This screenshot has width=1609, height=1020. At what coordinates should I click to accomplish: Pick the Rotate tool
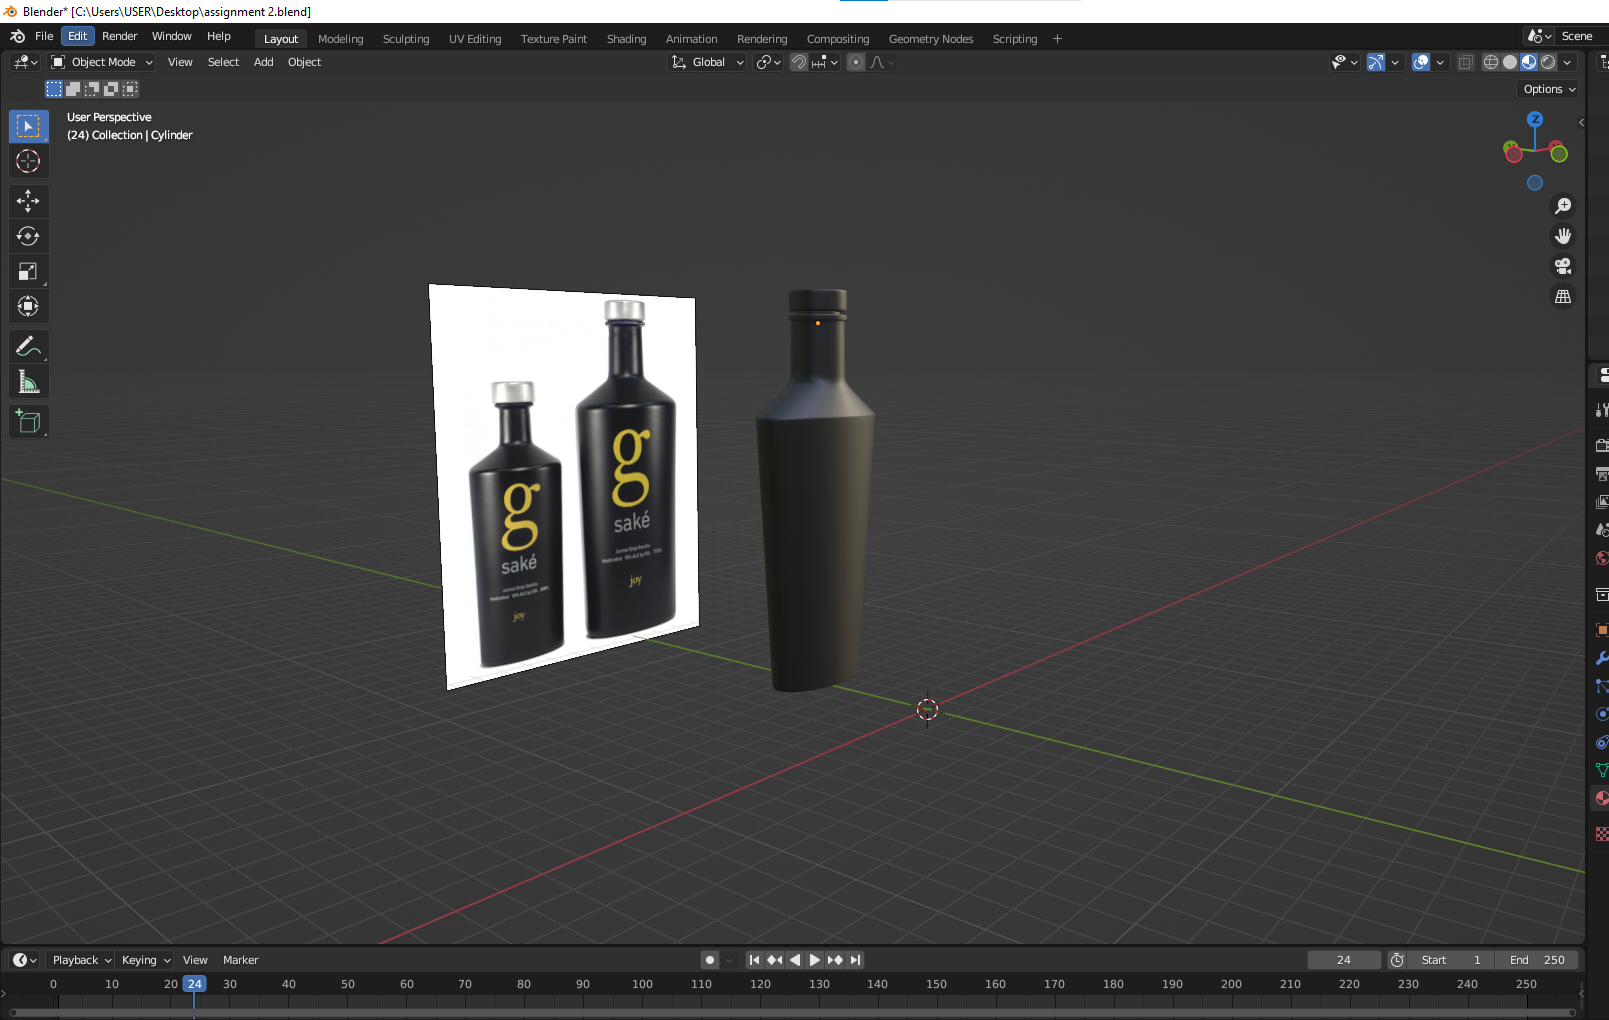[28, 236]
